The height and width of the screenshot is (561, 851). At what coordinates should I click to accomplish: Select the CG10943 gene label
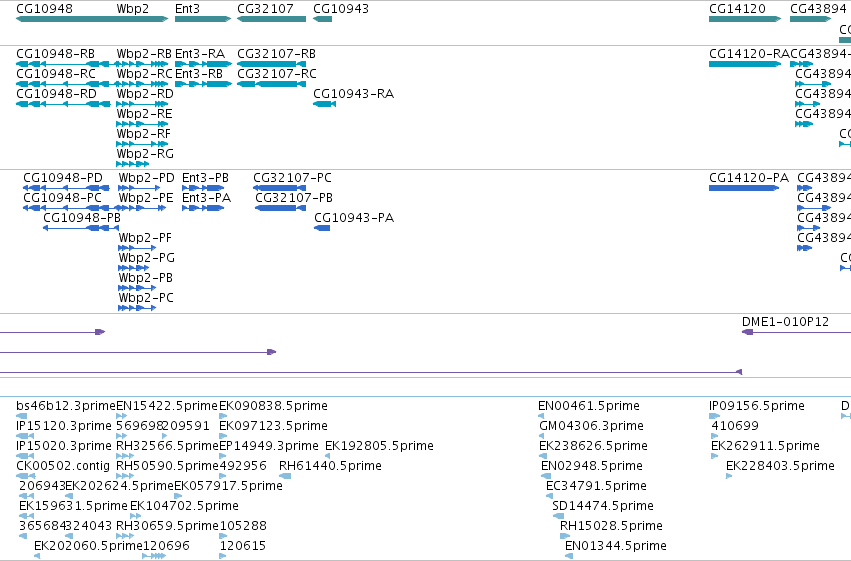[341, 9]
